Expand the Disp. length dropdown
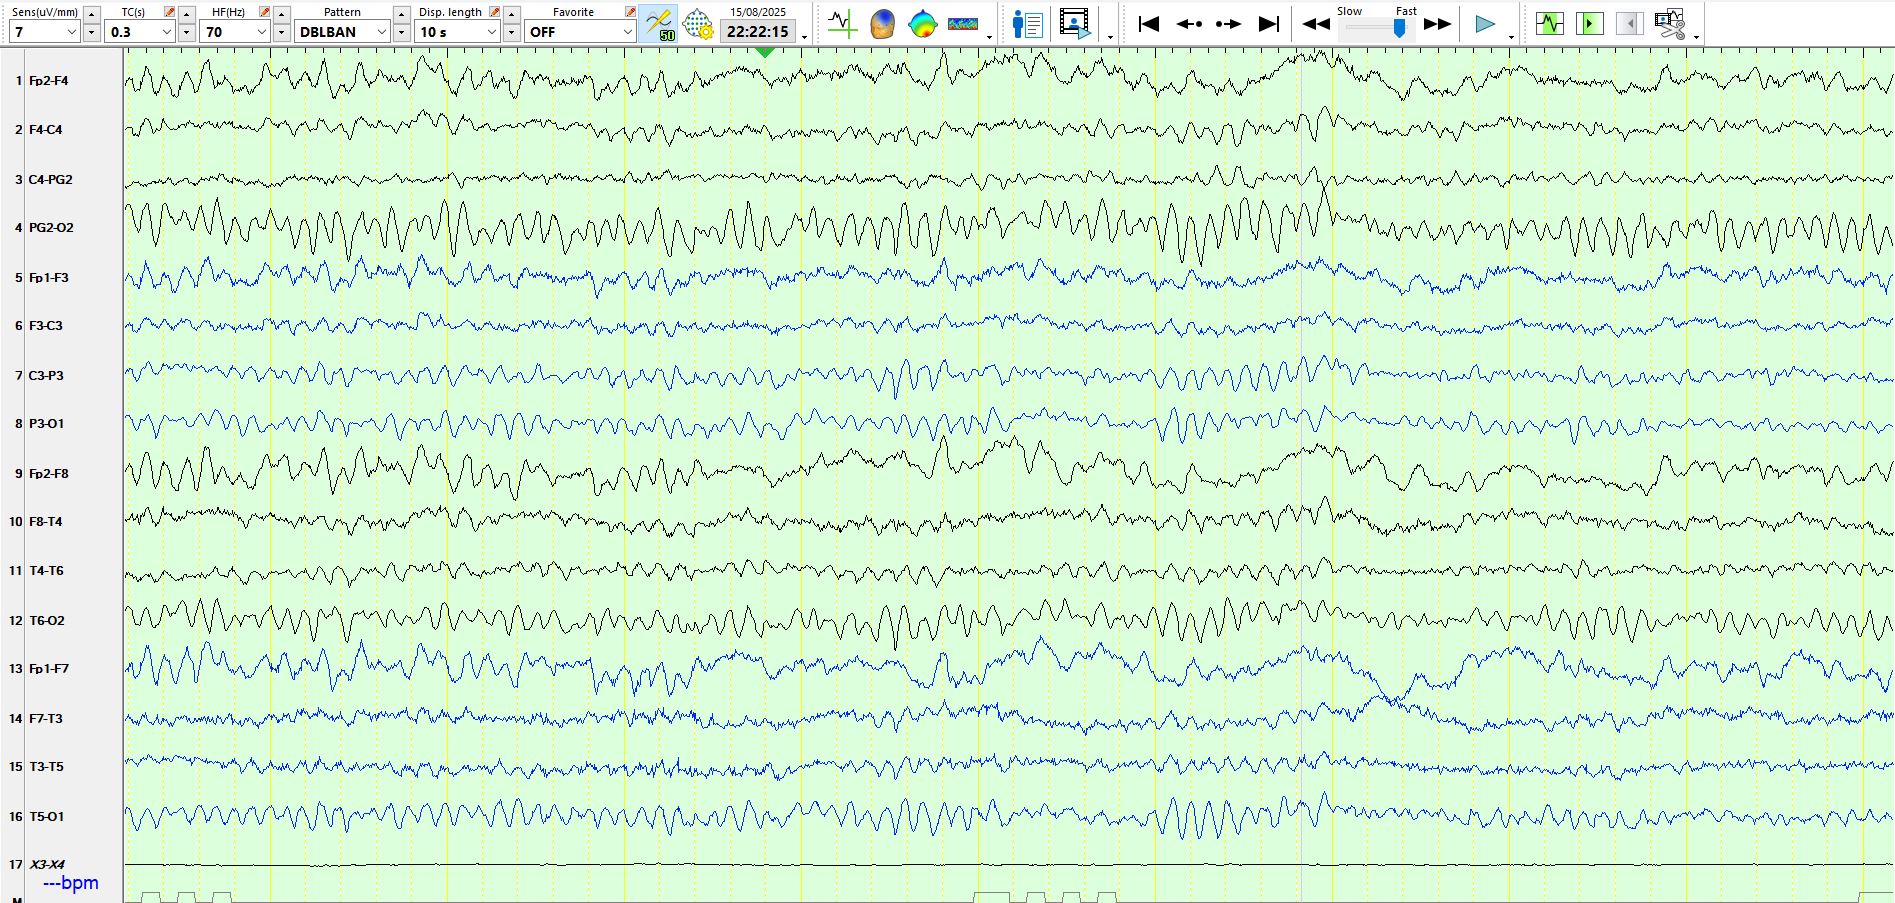Viewport: 1895px width, 903px height. pyautogui.click(x=491, y=32)
